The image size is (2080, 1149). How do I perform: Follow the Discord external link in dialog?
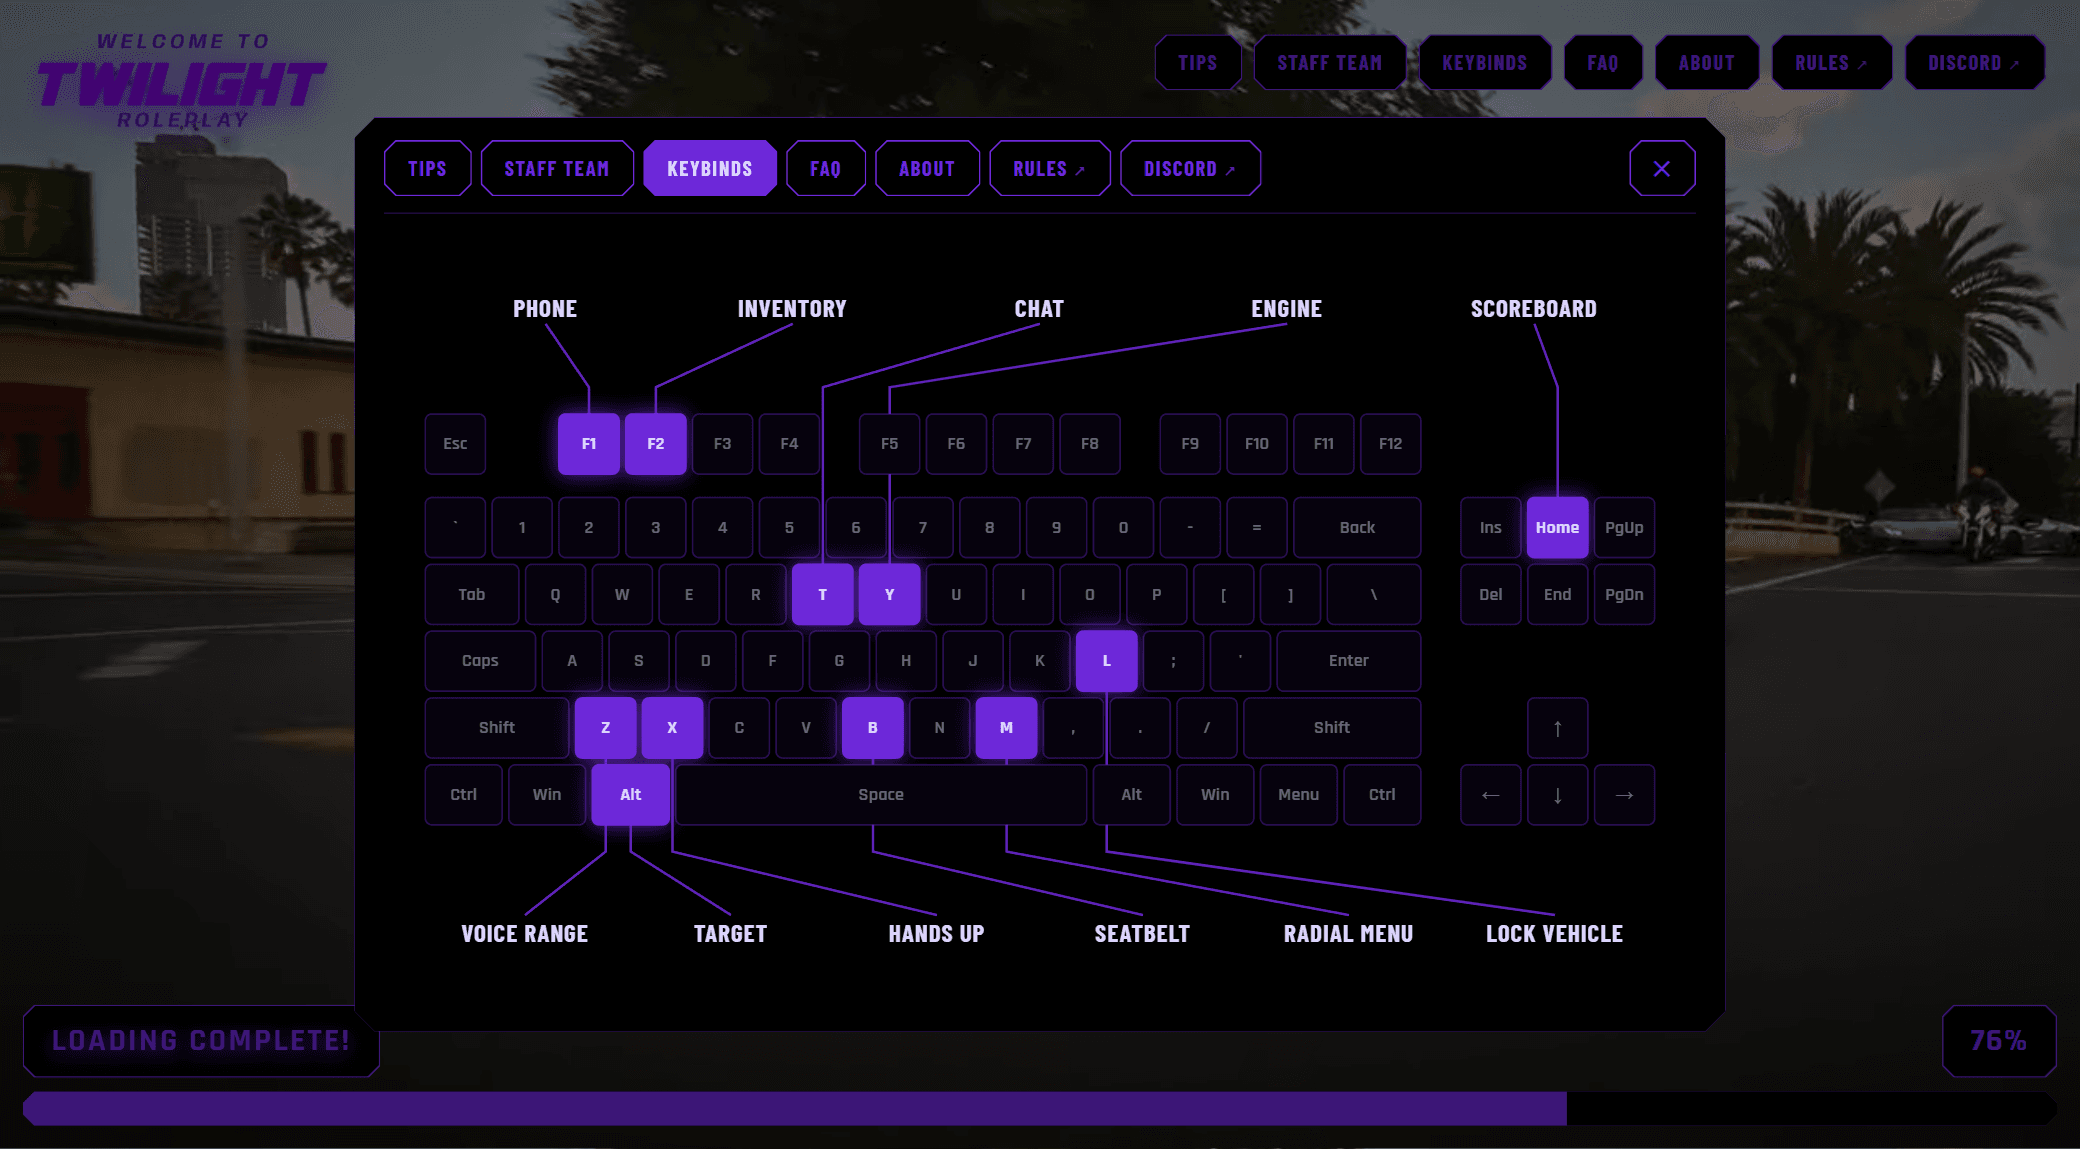click(x=1190, y=169)
